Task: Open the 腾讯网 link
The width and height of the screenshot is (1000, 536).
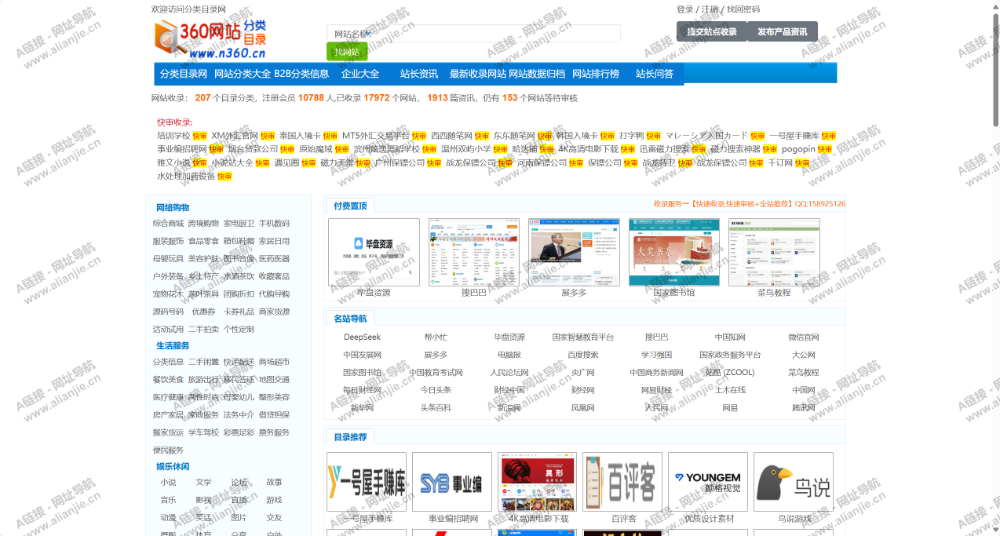Action: pyautogui.click(x=804, y=408)
